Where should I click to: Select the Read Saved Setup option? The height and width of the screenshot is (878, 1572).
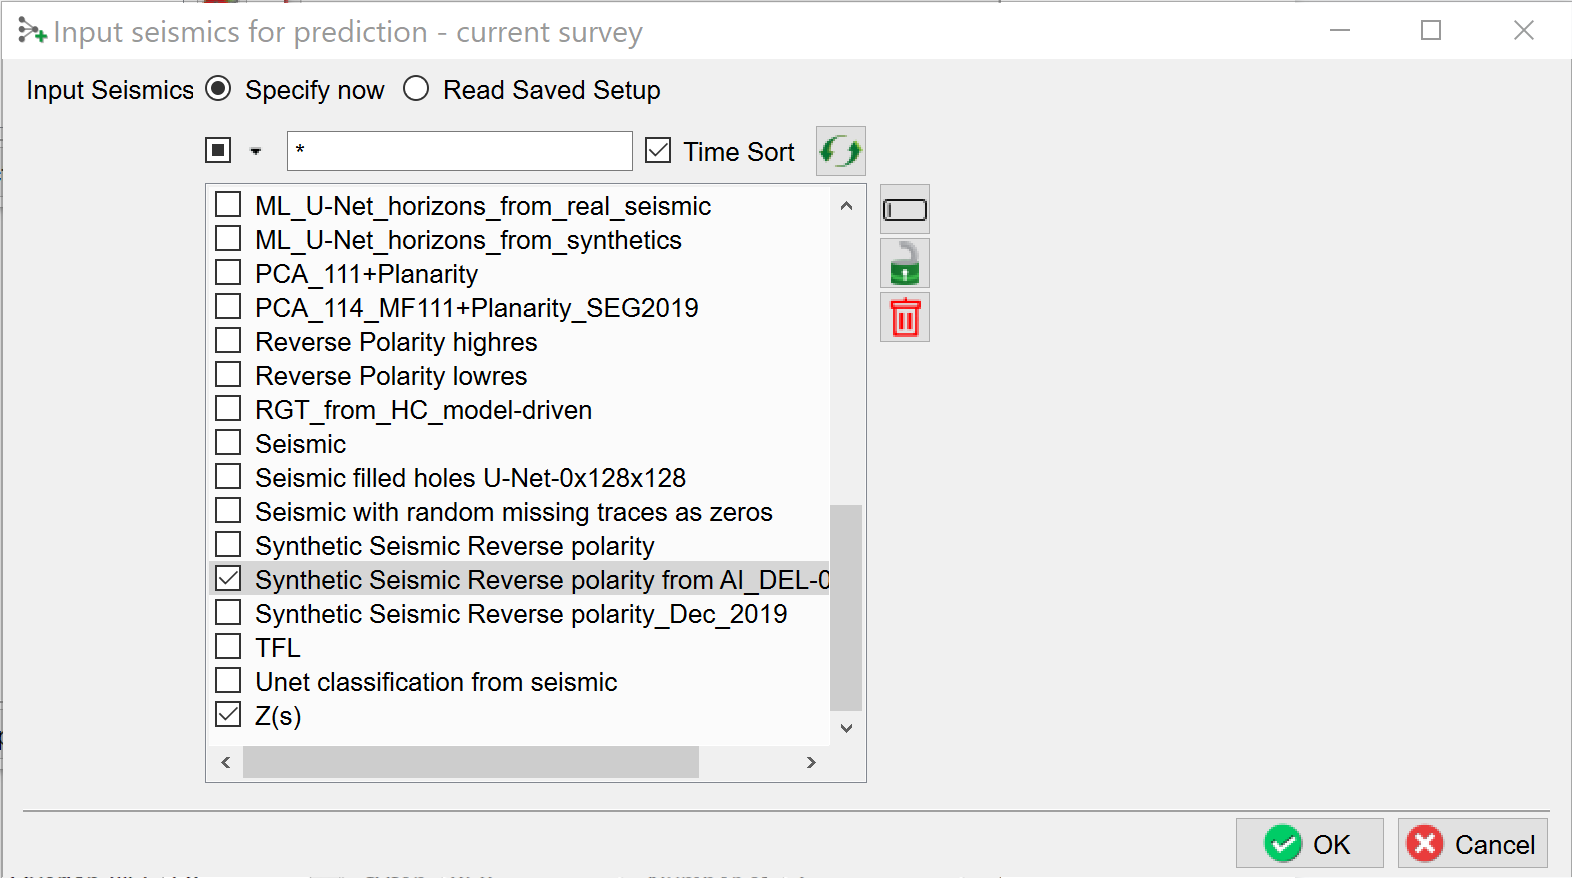[416, 89]
